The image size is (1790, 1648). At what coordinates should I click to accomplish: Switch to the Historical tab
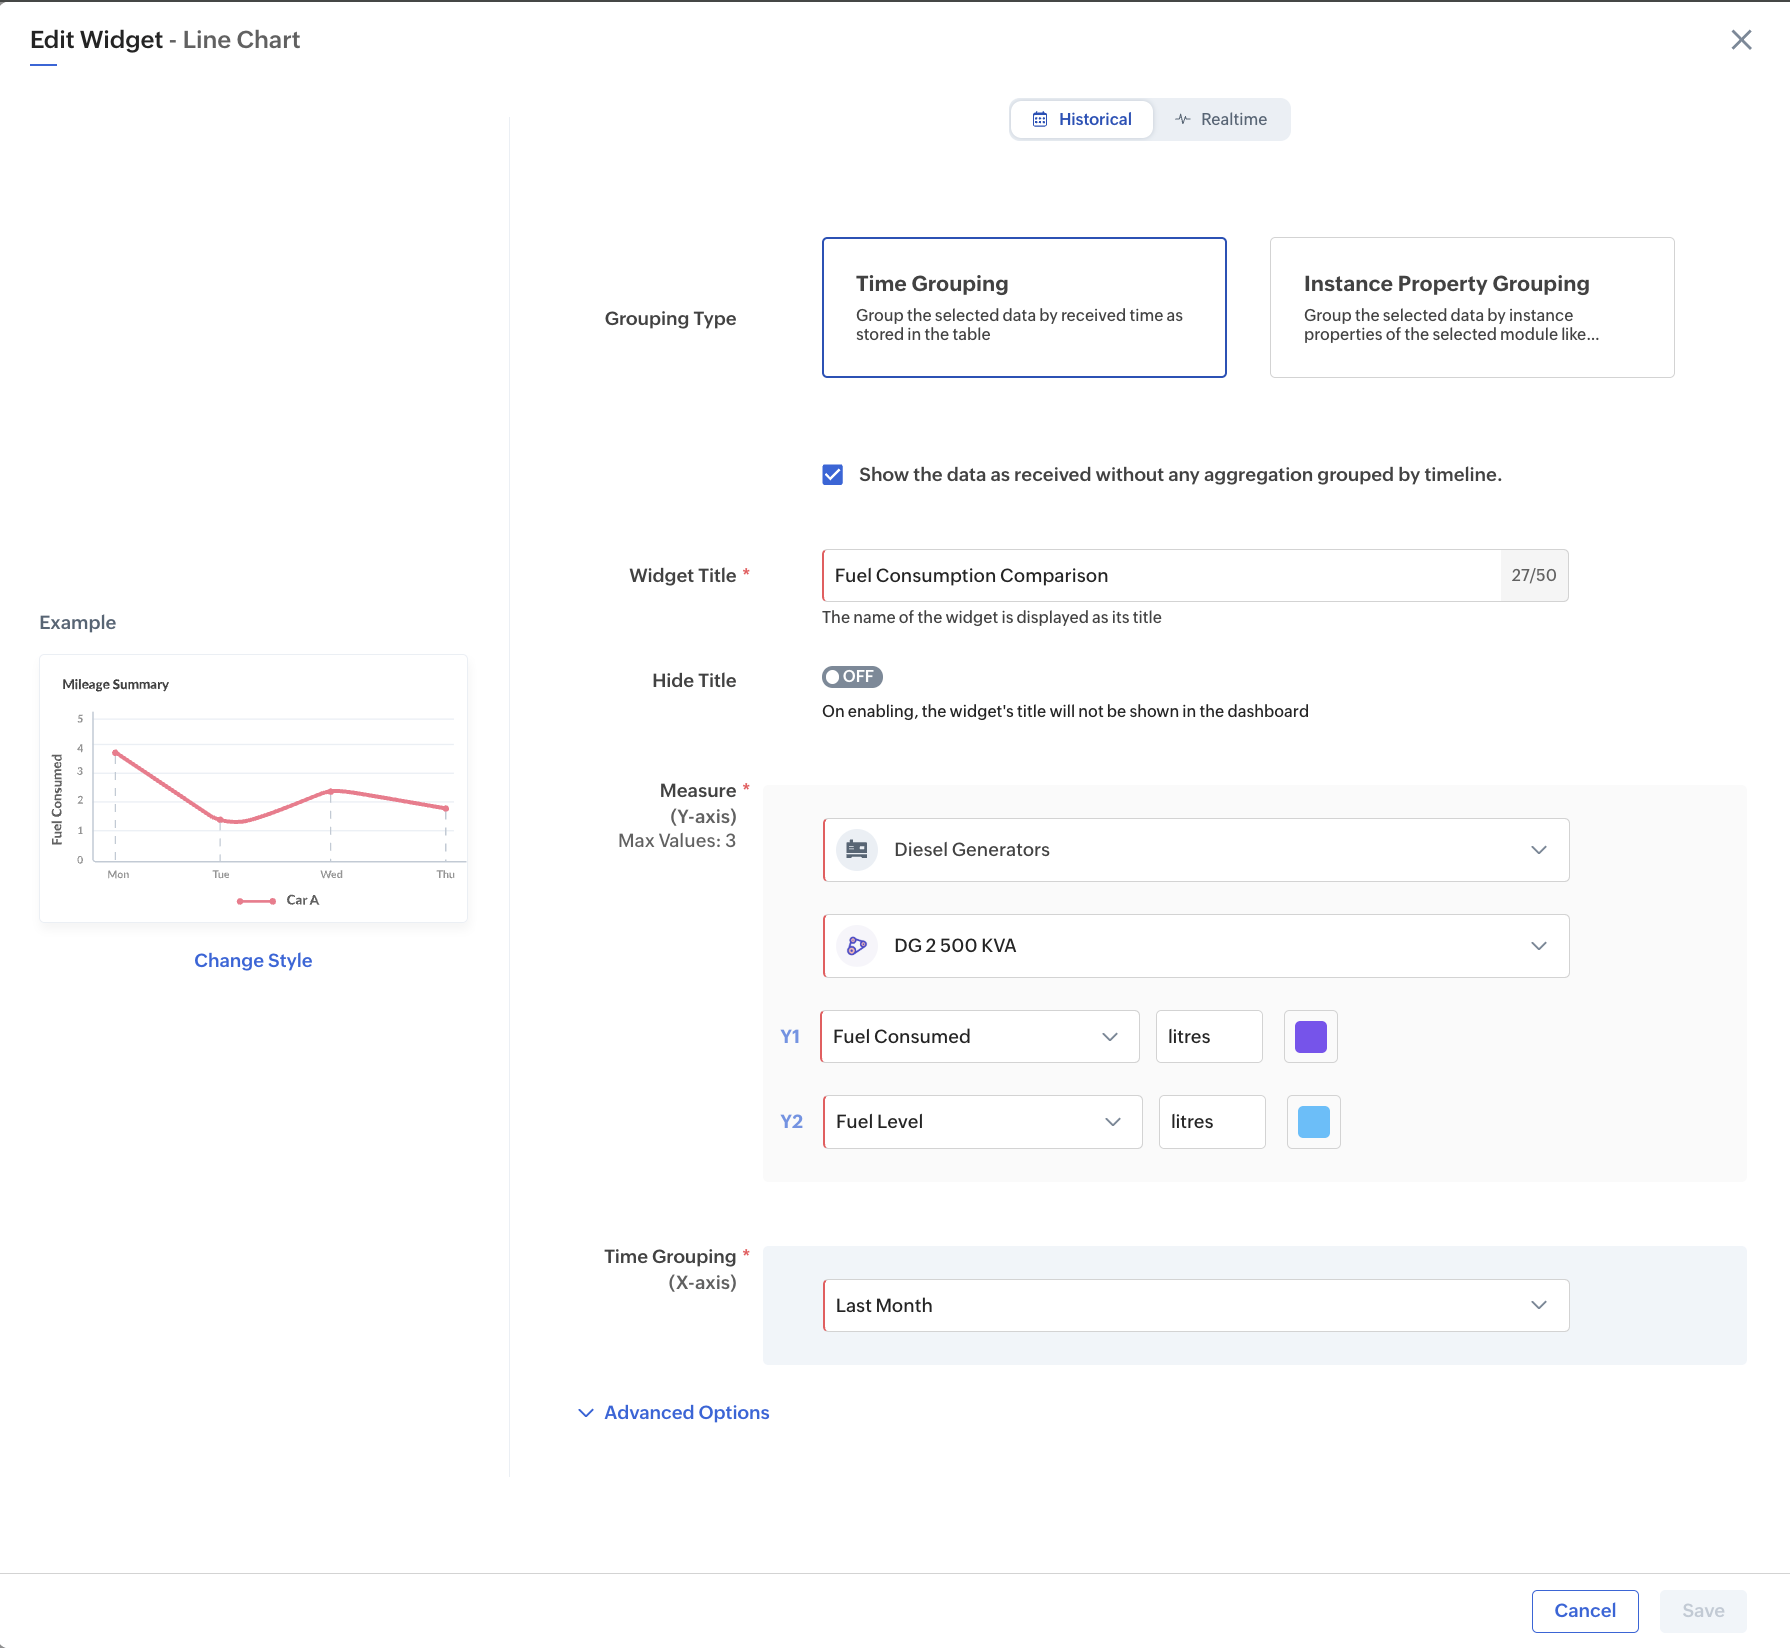pyautogui.click(x=1083, y=119)
